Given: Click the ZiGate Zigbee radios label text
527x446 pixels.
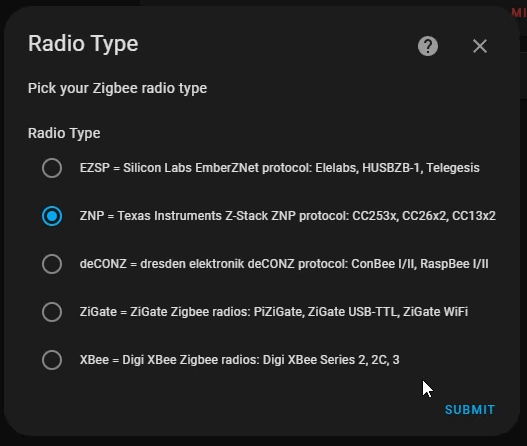Looking at the screenshot, I should (x=274, y=312).
